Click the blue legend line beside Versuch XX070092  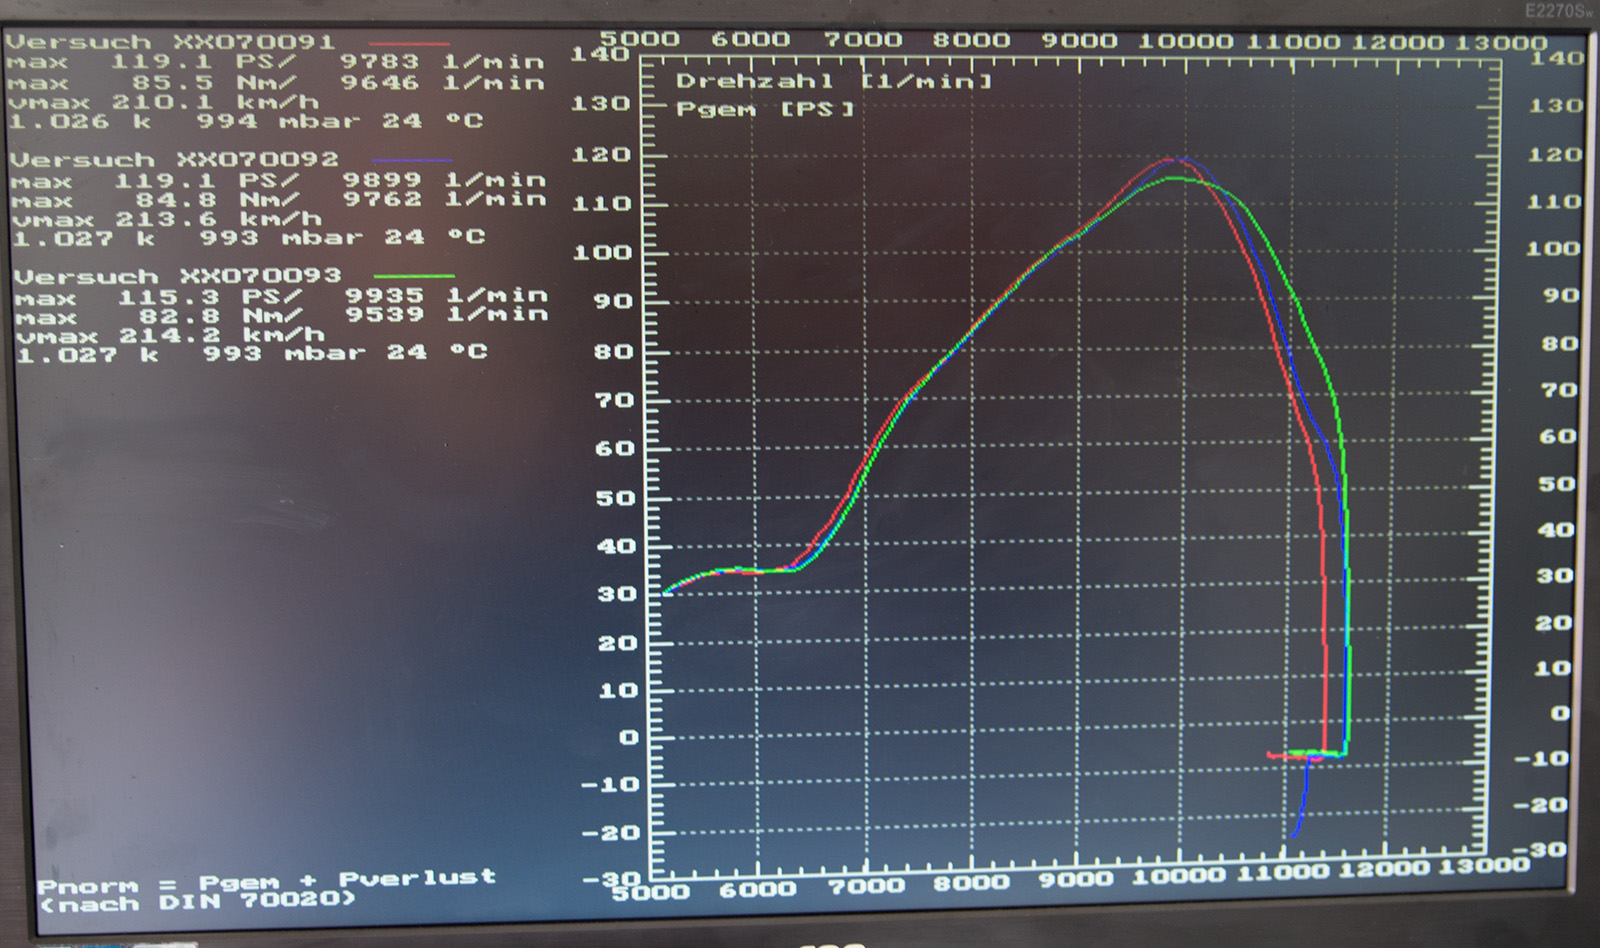[x=412, y=160]
